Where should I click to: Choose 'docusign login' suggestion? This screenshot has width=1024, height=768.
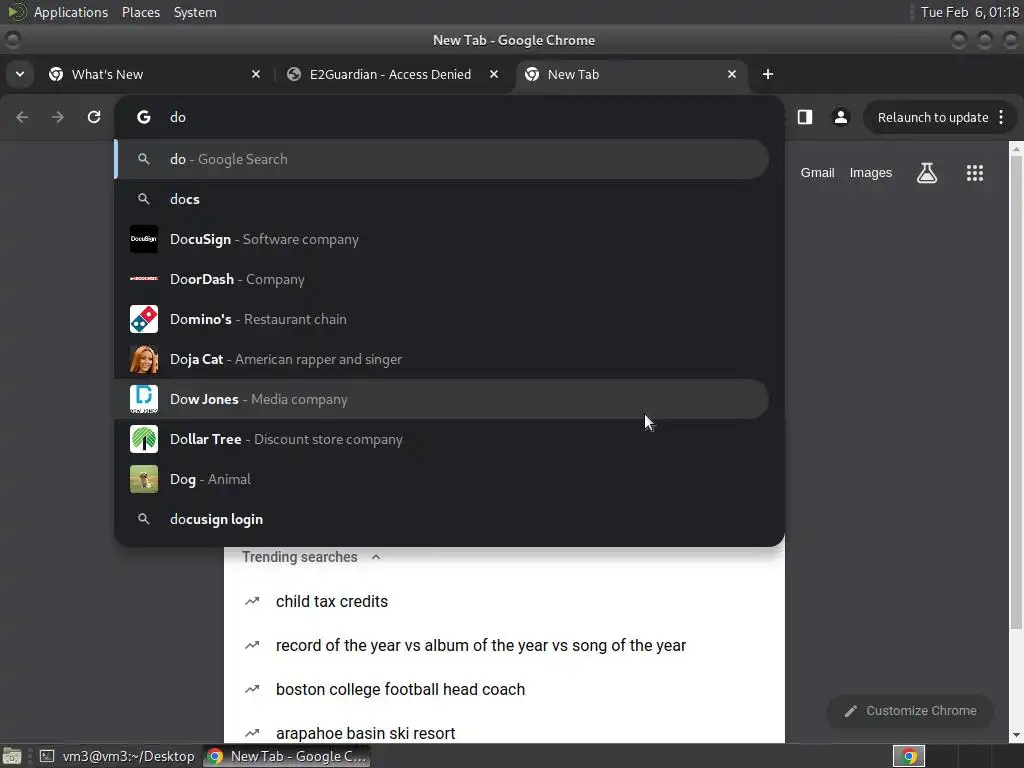pyautogui.click(x=441, y=519)
